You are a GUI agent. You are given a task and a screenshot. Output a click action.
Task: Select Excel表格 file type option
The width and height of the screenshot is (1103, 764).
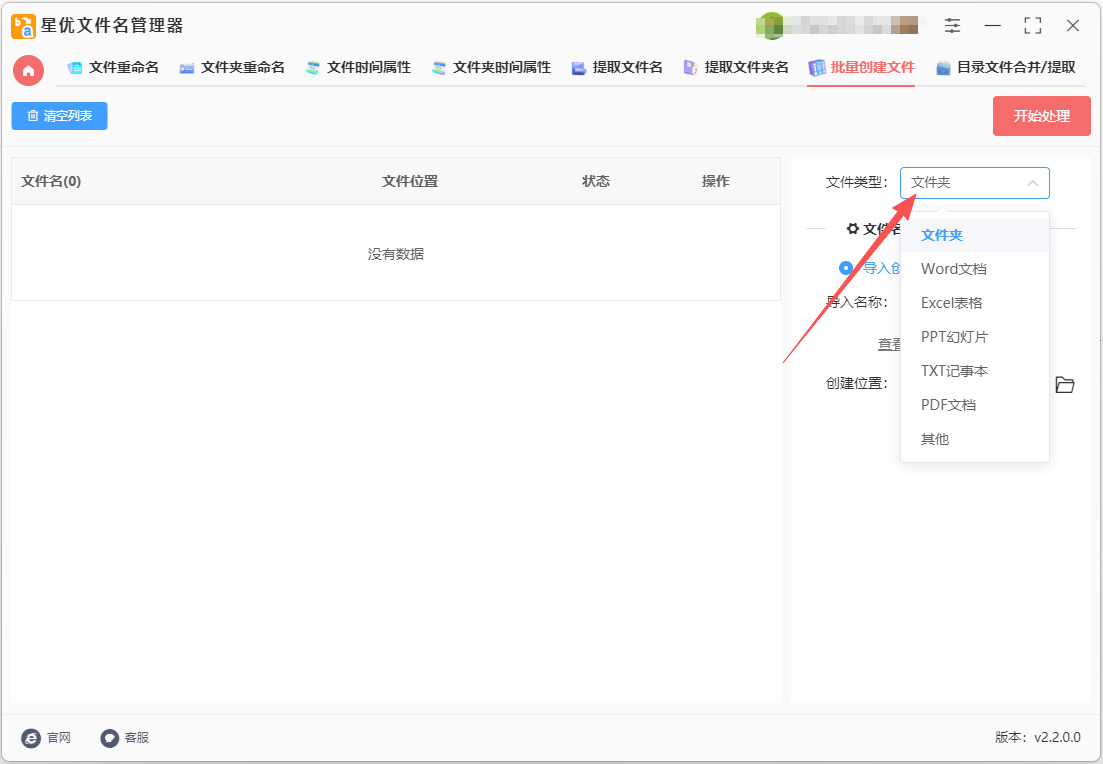coord(951,303)
